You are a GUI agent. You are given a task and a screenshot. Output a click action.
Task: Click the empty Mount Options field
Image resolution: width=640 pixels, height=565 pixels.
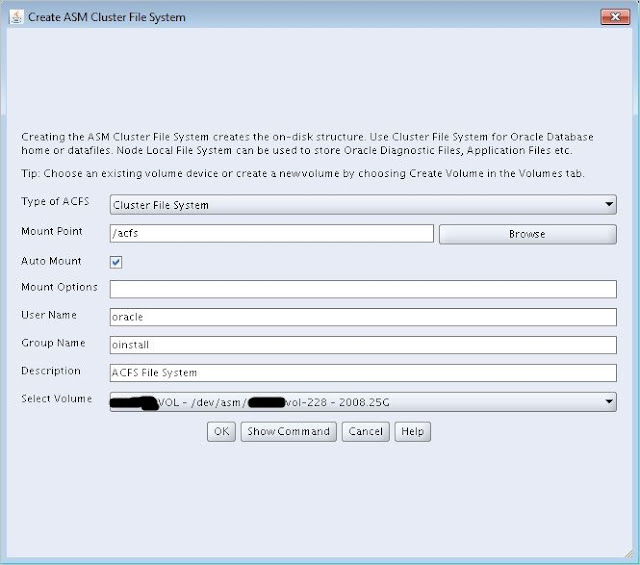[x=363, y=289]
